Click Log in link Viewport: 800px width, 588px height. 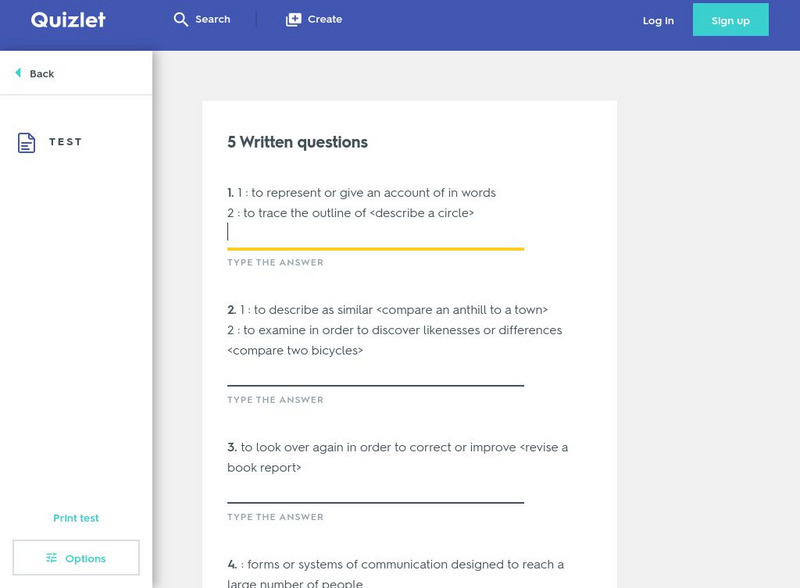point(658,21)
